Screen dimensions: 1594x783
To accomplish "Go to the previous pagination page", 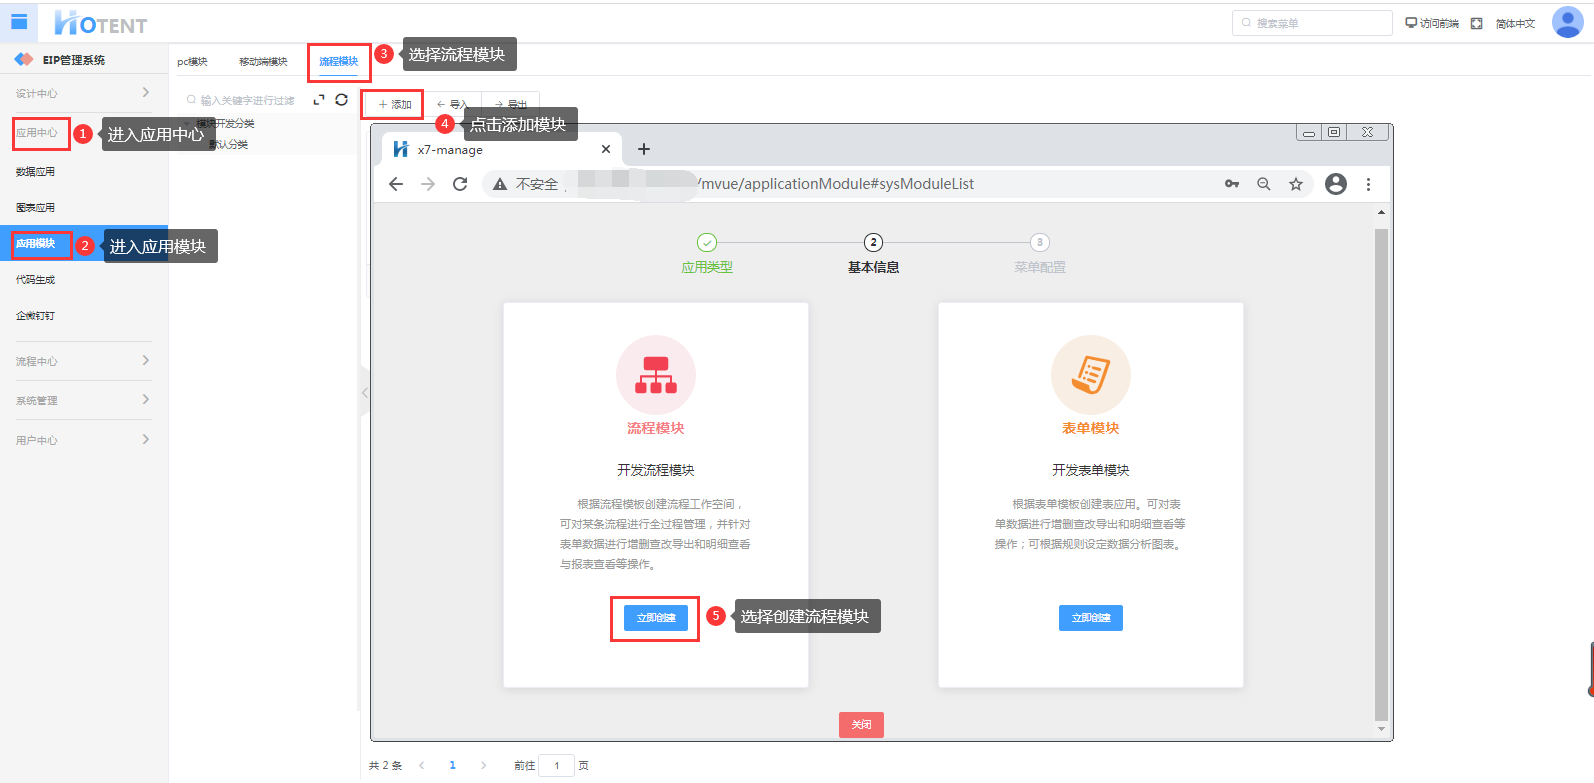I will (x=422, y=766).
